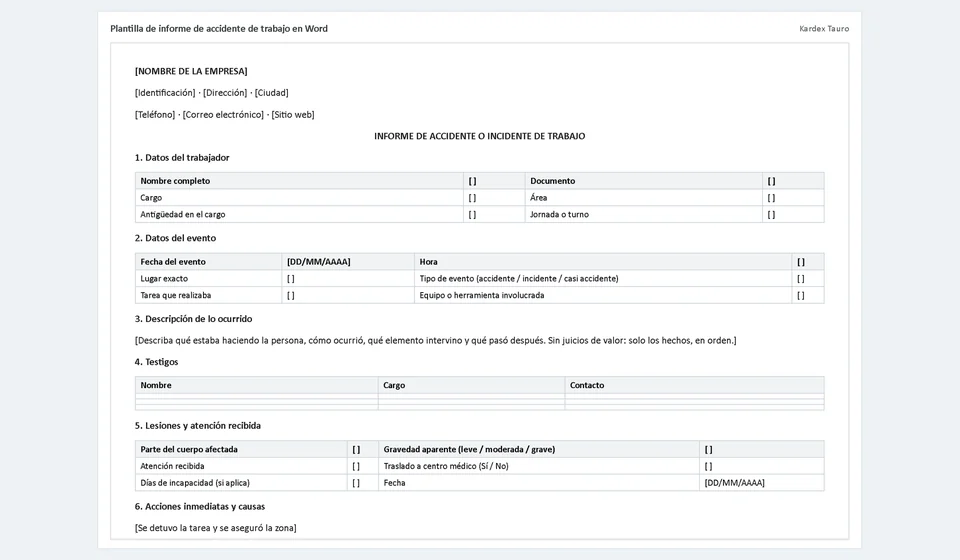
Task: Click 'Traslado a centro médico (Sí / No)' cell
Action: 539,466
